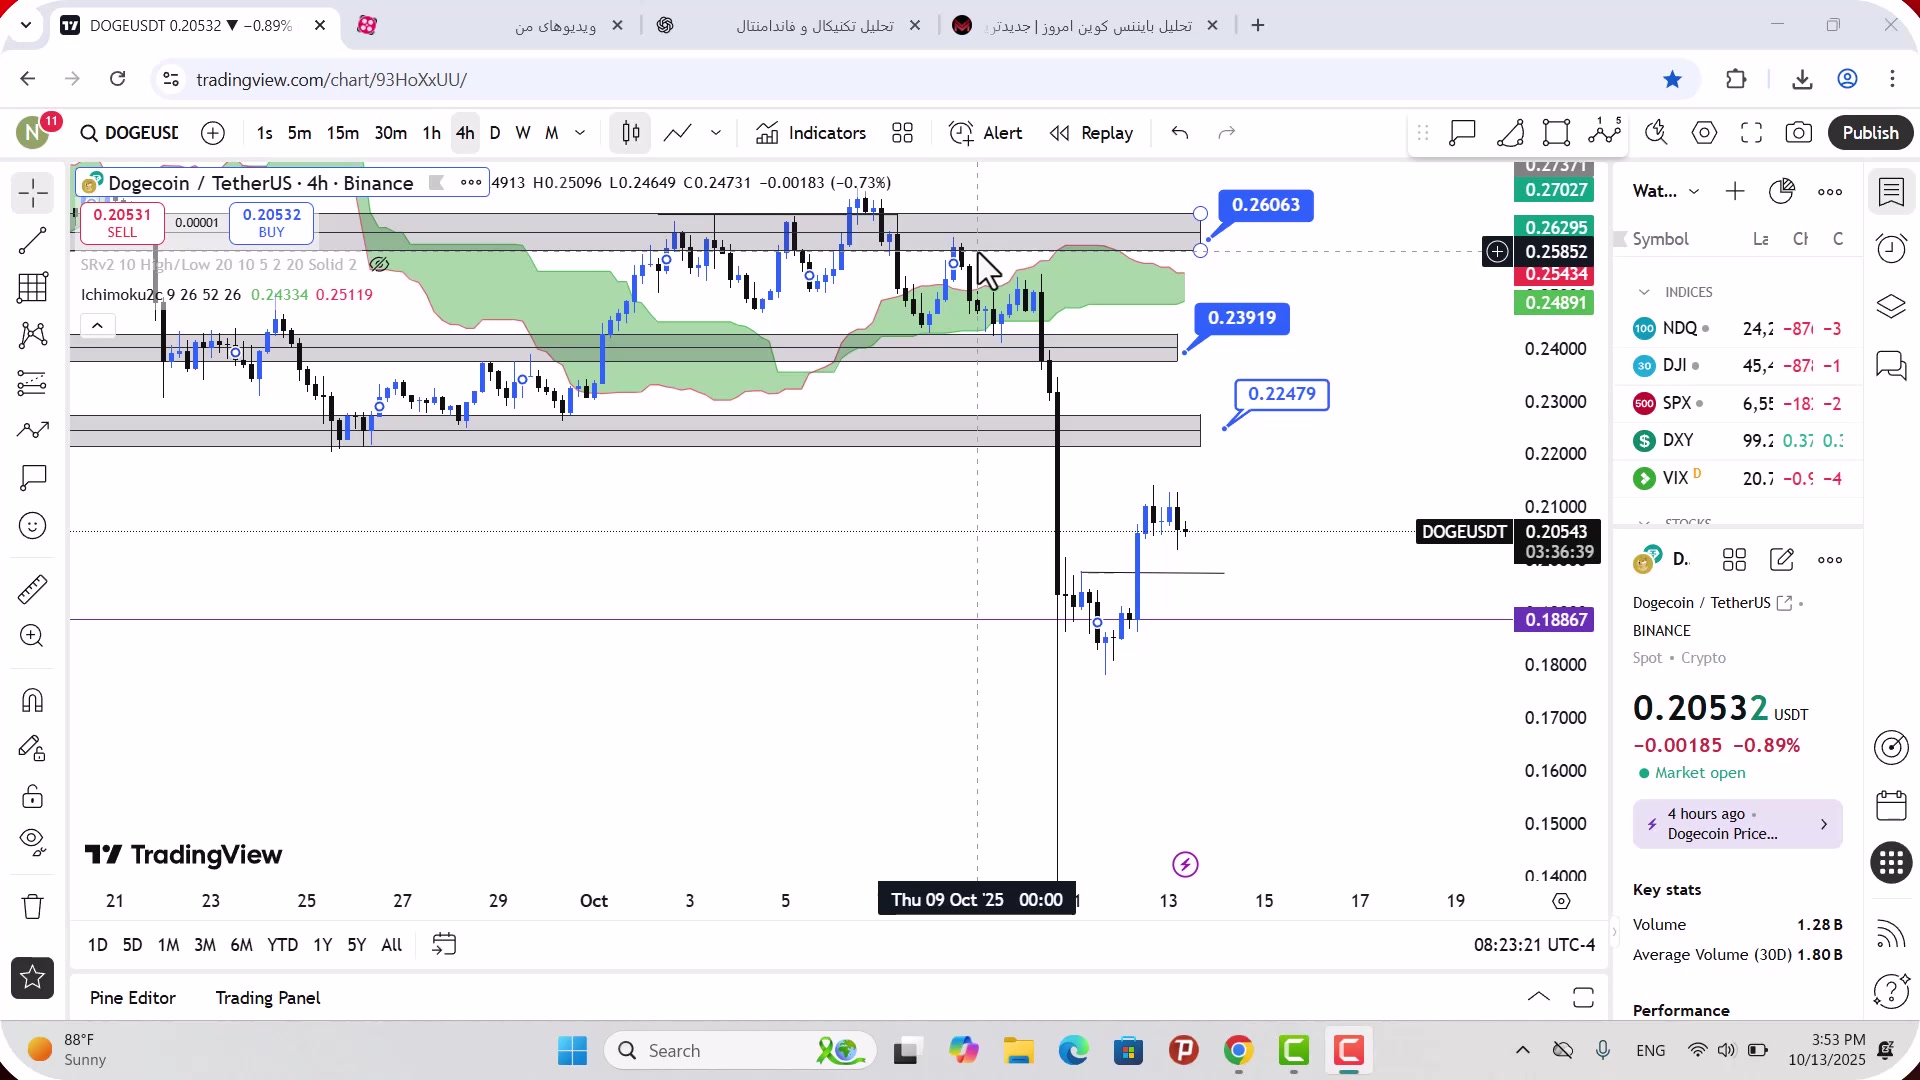Expand the timeframe interval dropdown

point(580,133)
